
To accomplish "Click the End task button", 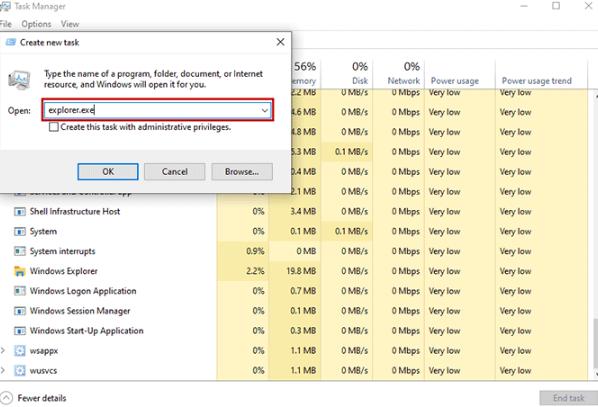I will tap(568, 398).
